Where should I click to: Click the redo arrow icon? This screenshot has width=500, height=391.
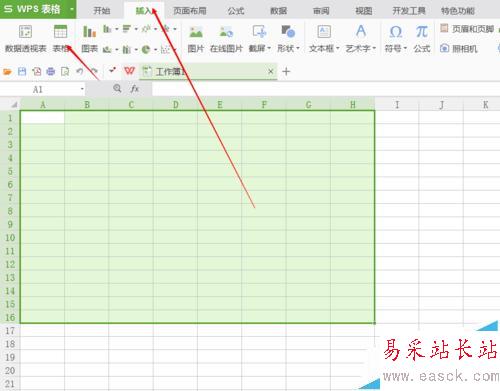pyautogui.click(x=94, y=71)
